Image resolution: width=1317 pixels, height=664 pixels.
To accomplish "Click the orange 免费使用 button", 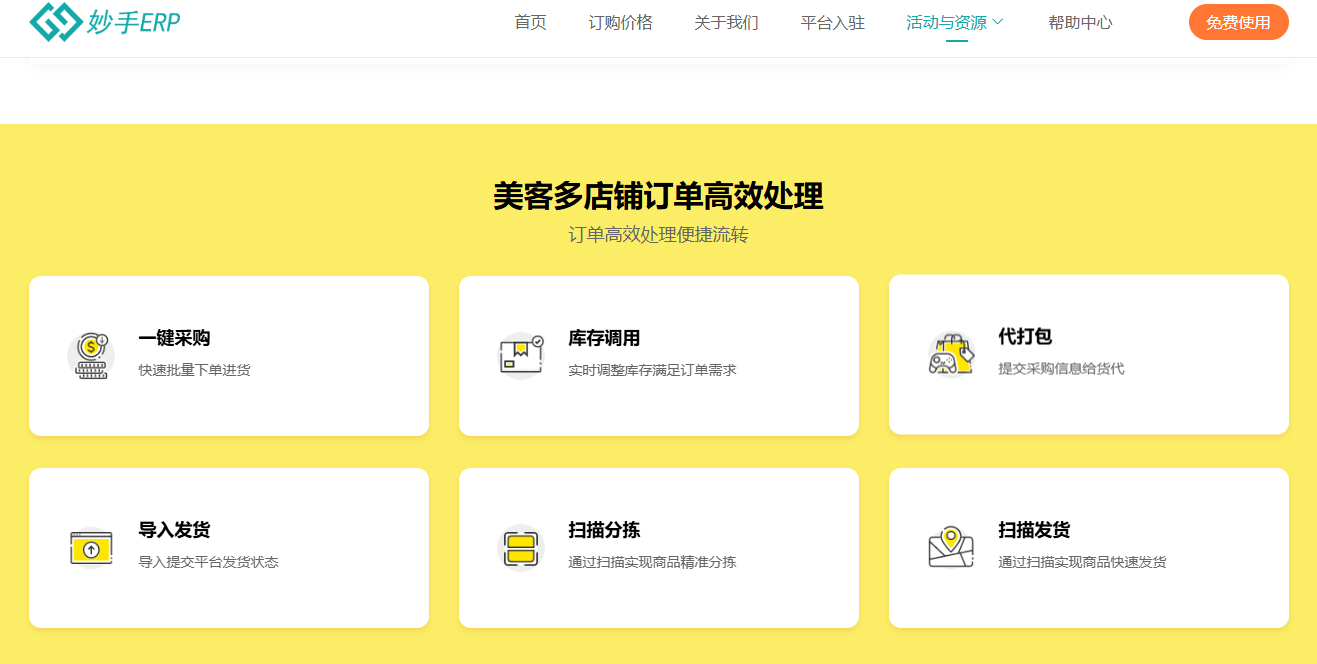I will point(1238,20).
